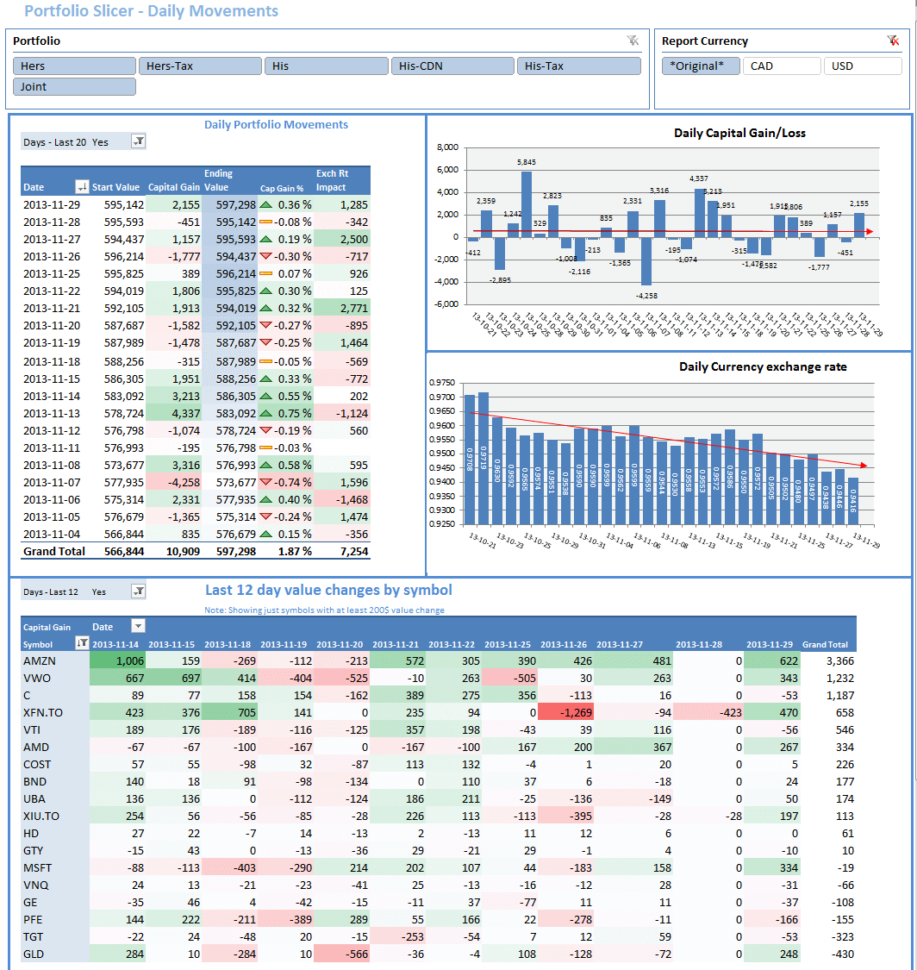Select the Hers-Tax portfolio button

pyautogui.click(x=199, y=65)
